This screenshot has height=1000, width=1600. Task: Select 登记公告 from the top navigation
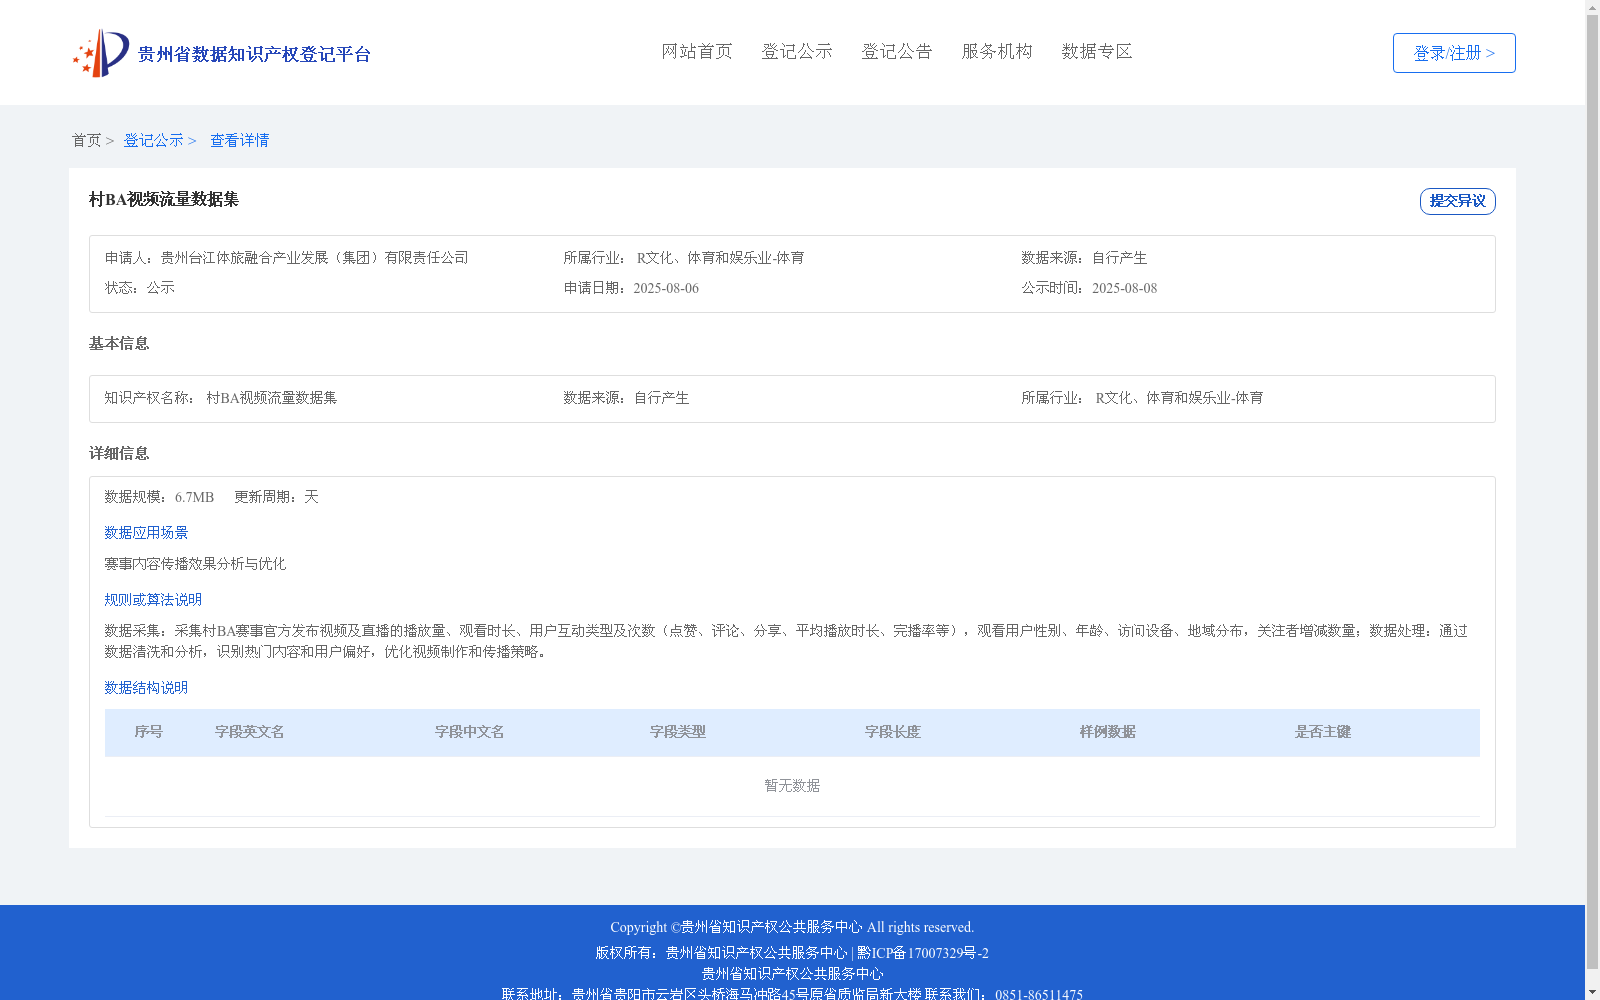[x=897, y=51]
